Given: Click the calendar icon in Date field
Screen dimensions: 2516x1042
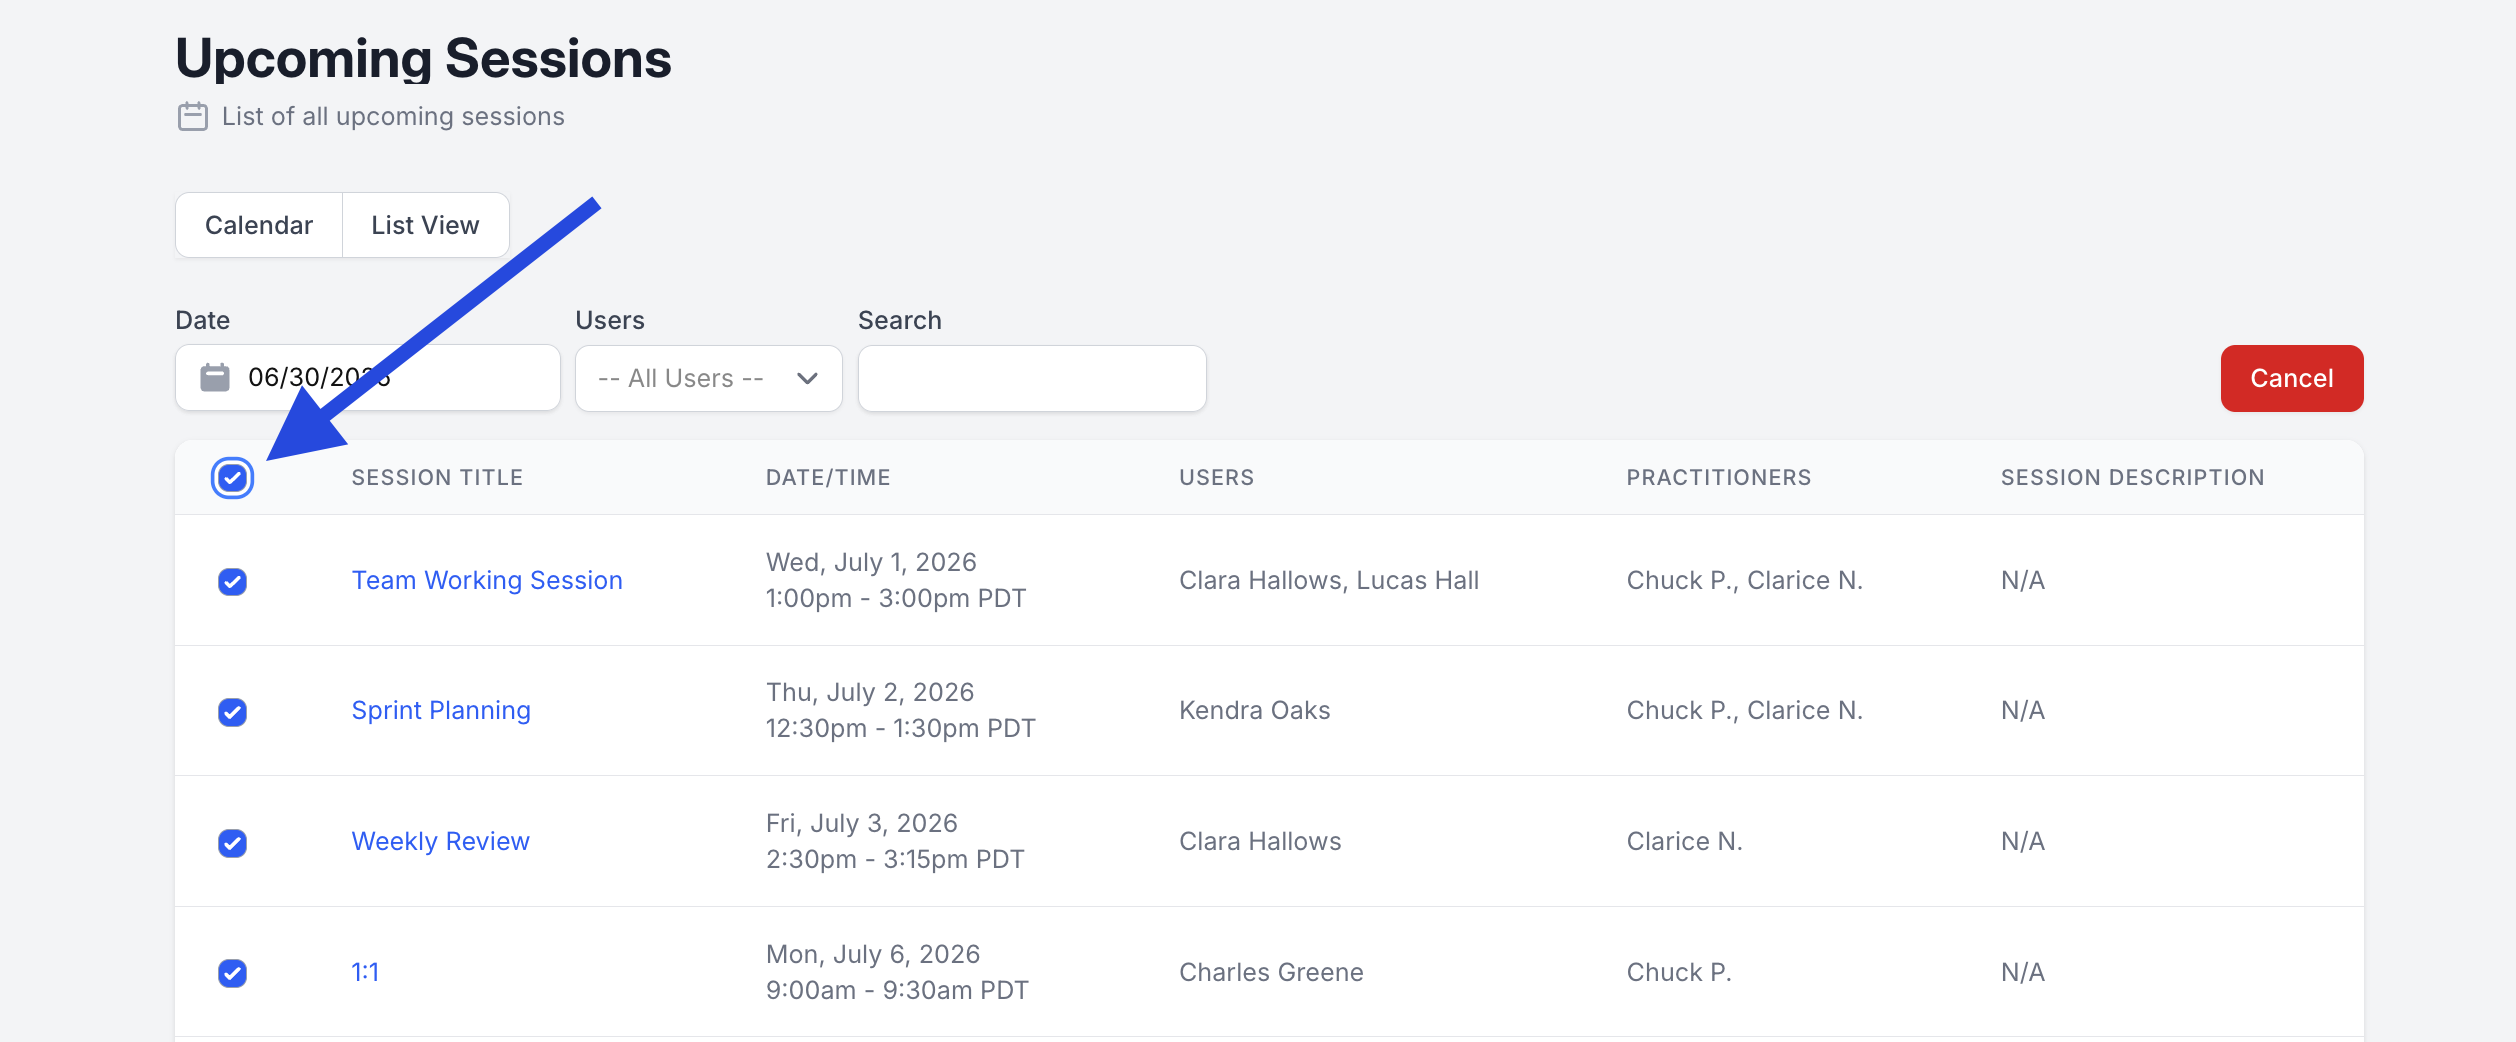Looking at the screenshot, I should 215,378.
